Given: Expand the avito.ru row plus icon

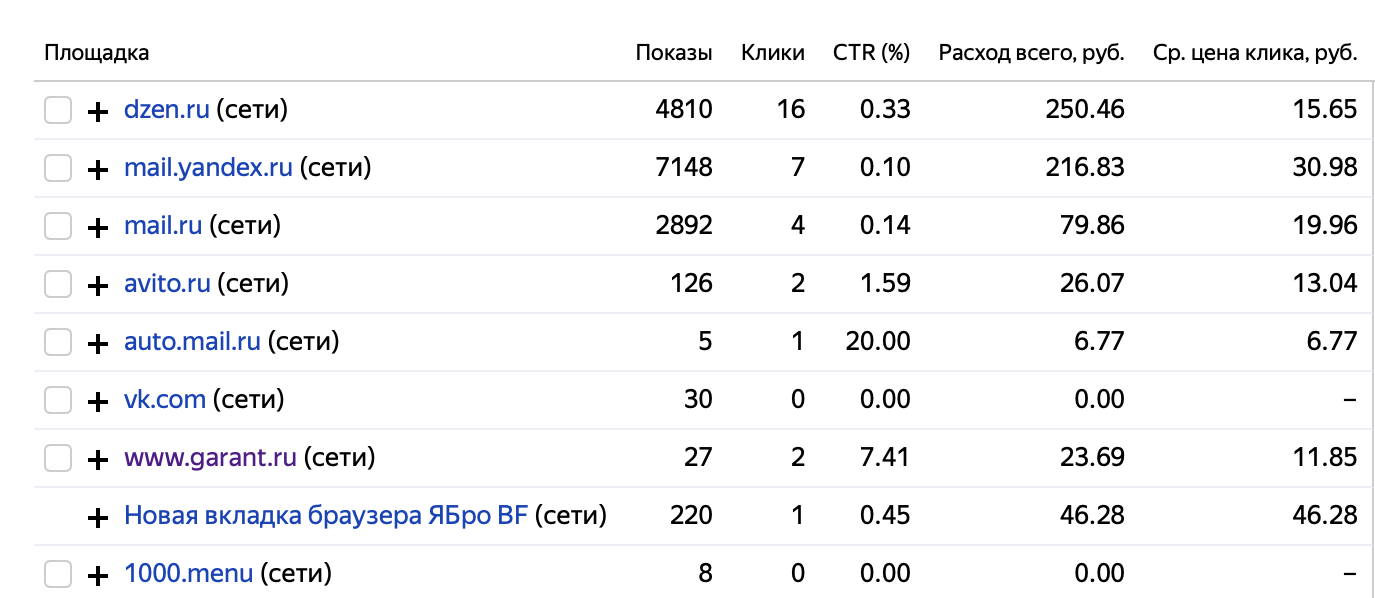Looking at the screenshot, I should click(x=98, y=285).
